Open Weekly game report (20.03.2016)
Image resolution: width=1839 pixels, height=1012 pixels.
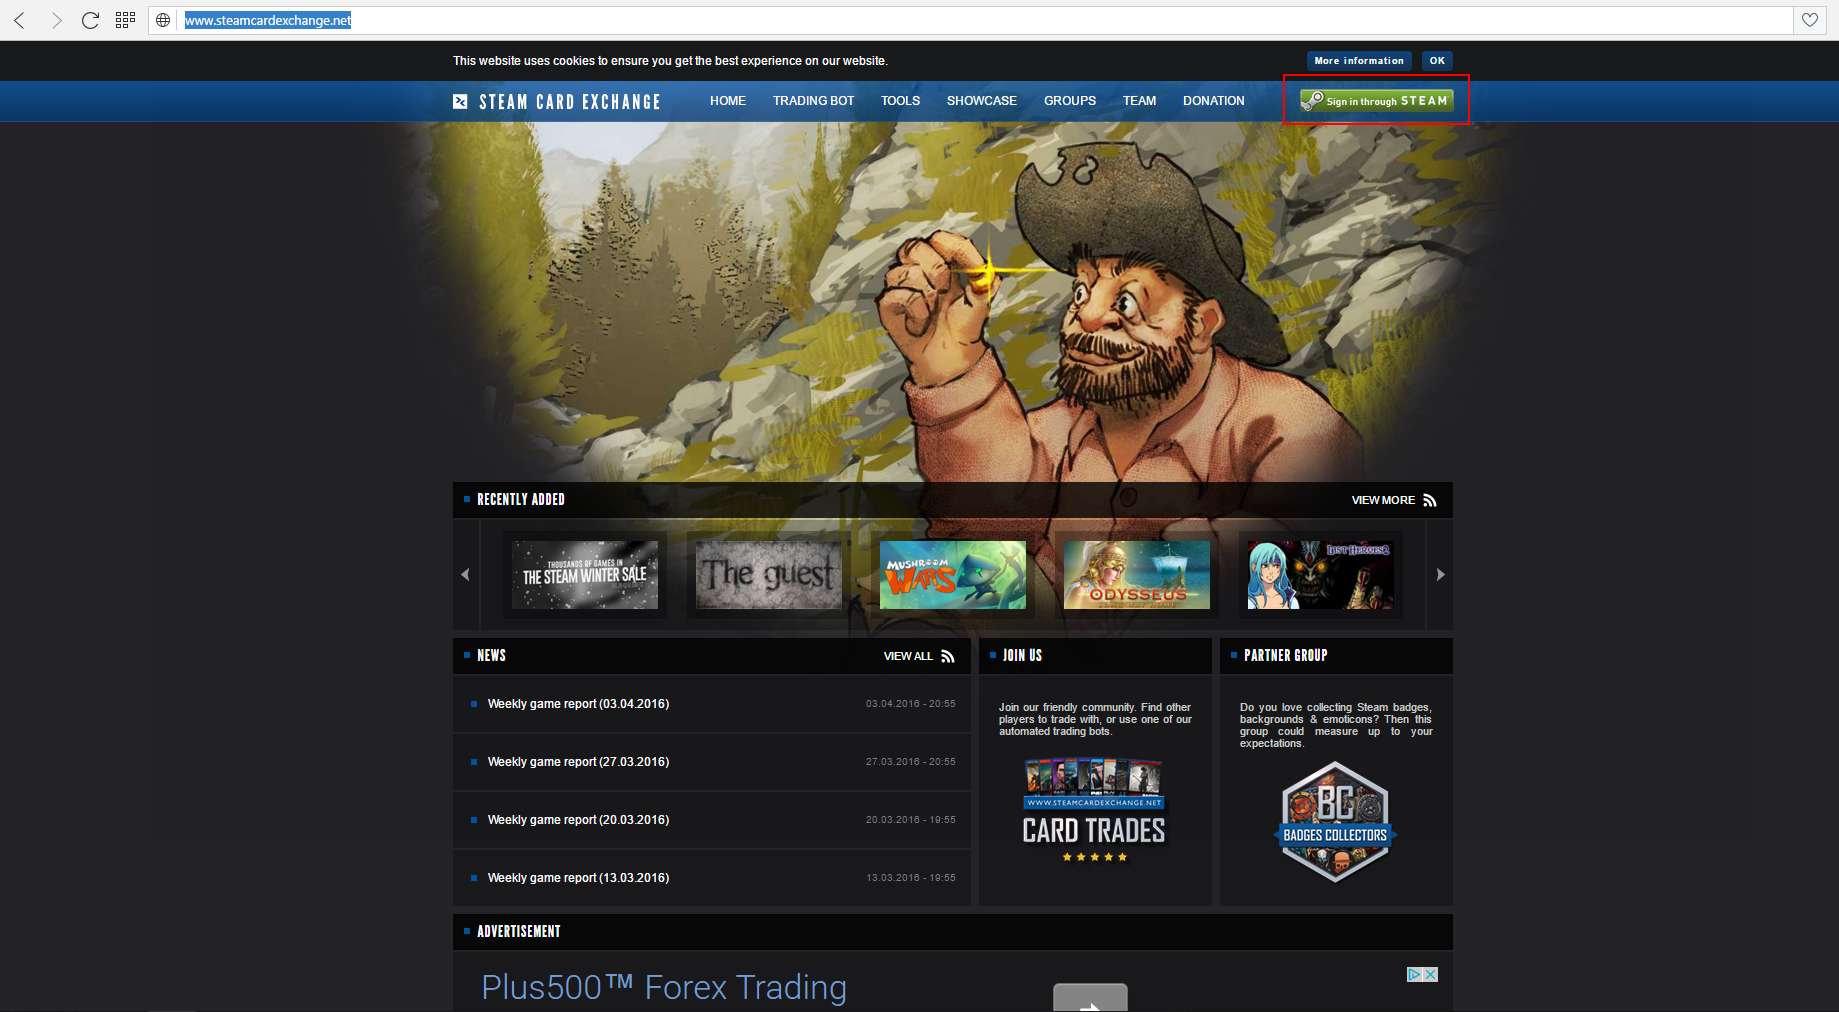tap(578, 820)
